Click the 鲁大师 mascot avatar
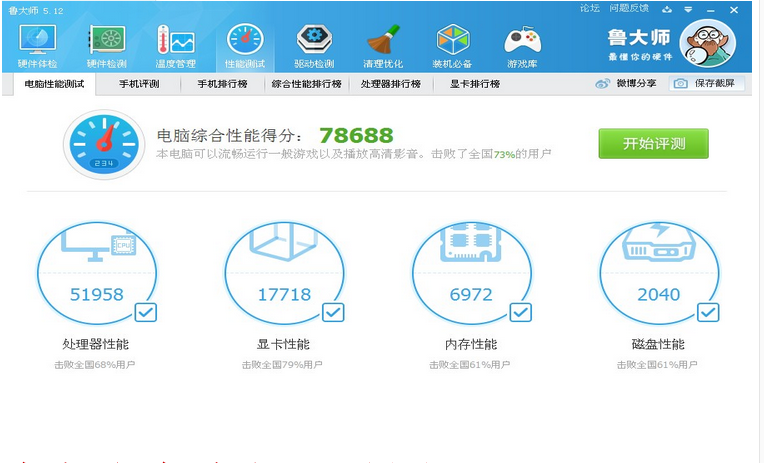This screenshot has height=463, width=764. coord(707,44)
